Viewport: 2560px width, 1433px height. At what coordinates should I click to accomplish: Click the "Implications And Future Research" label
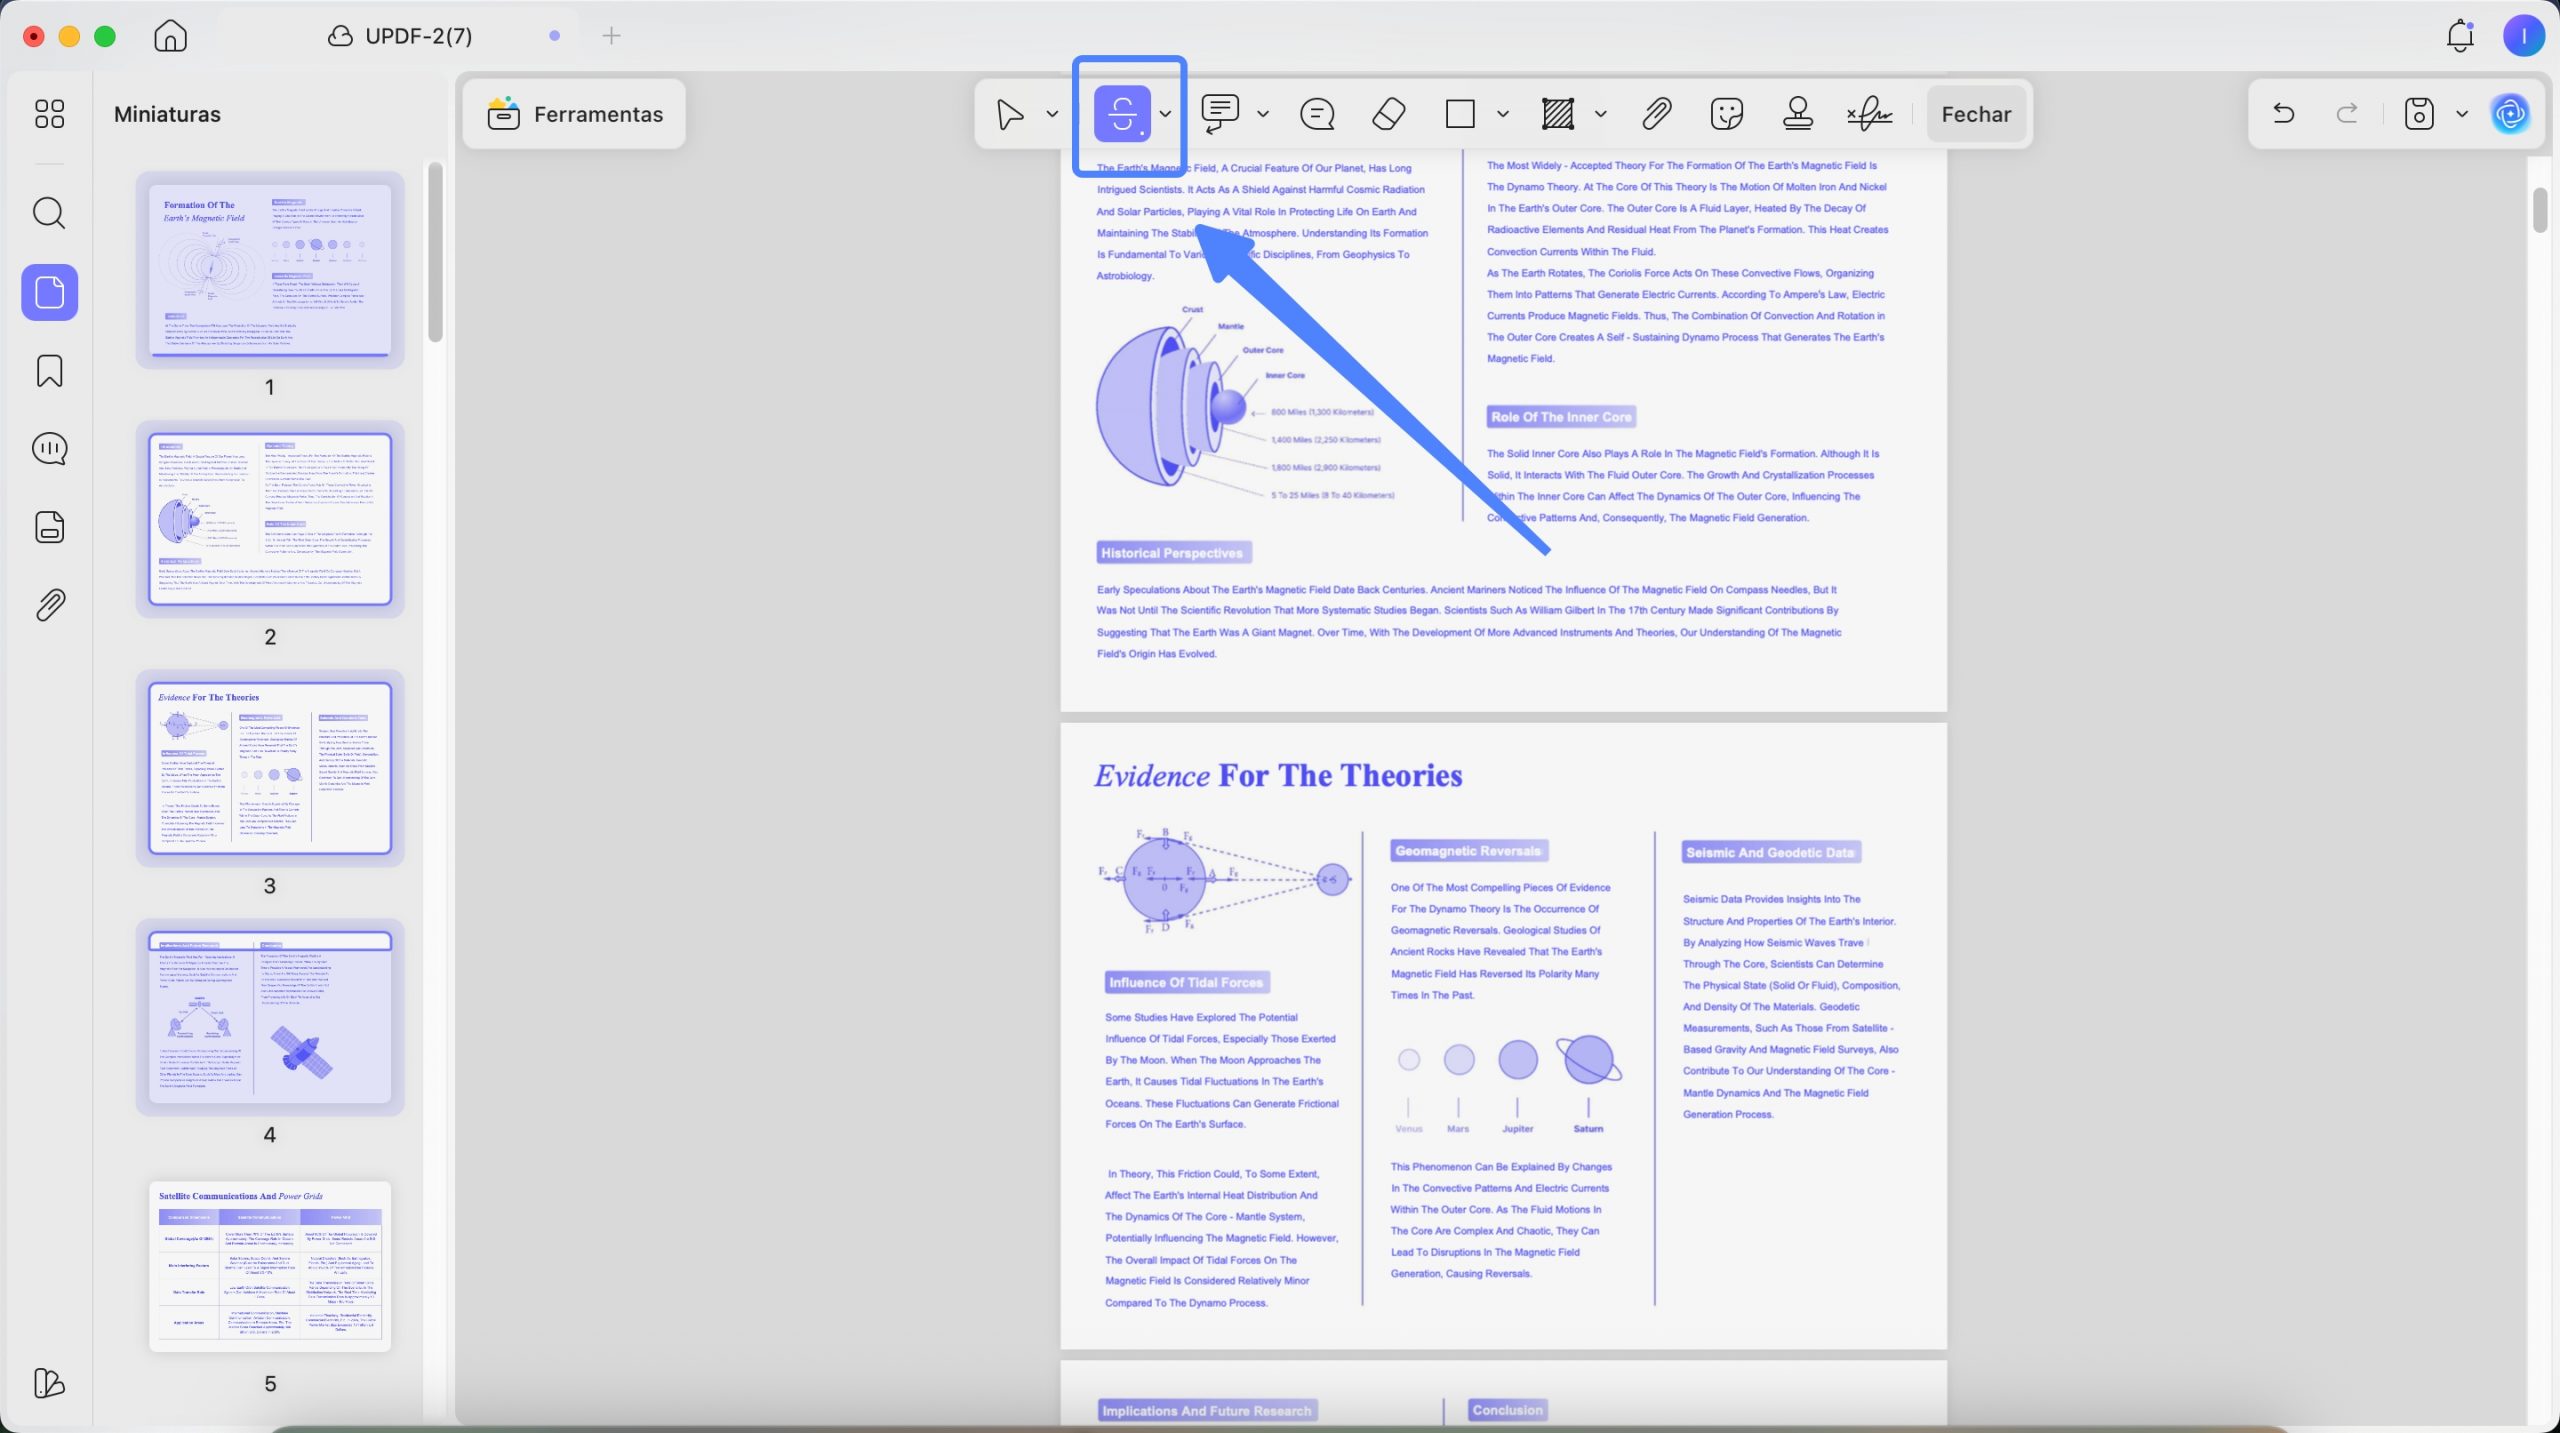point(1207,1410)
